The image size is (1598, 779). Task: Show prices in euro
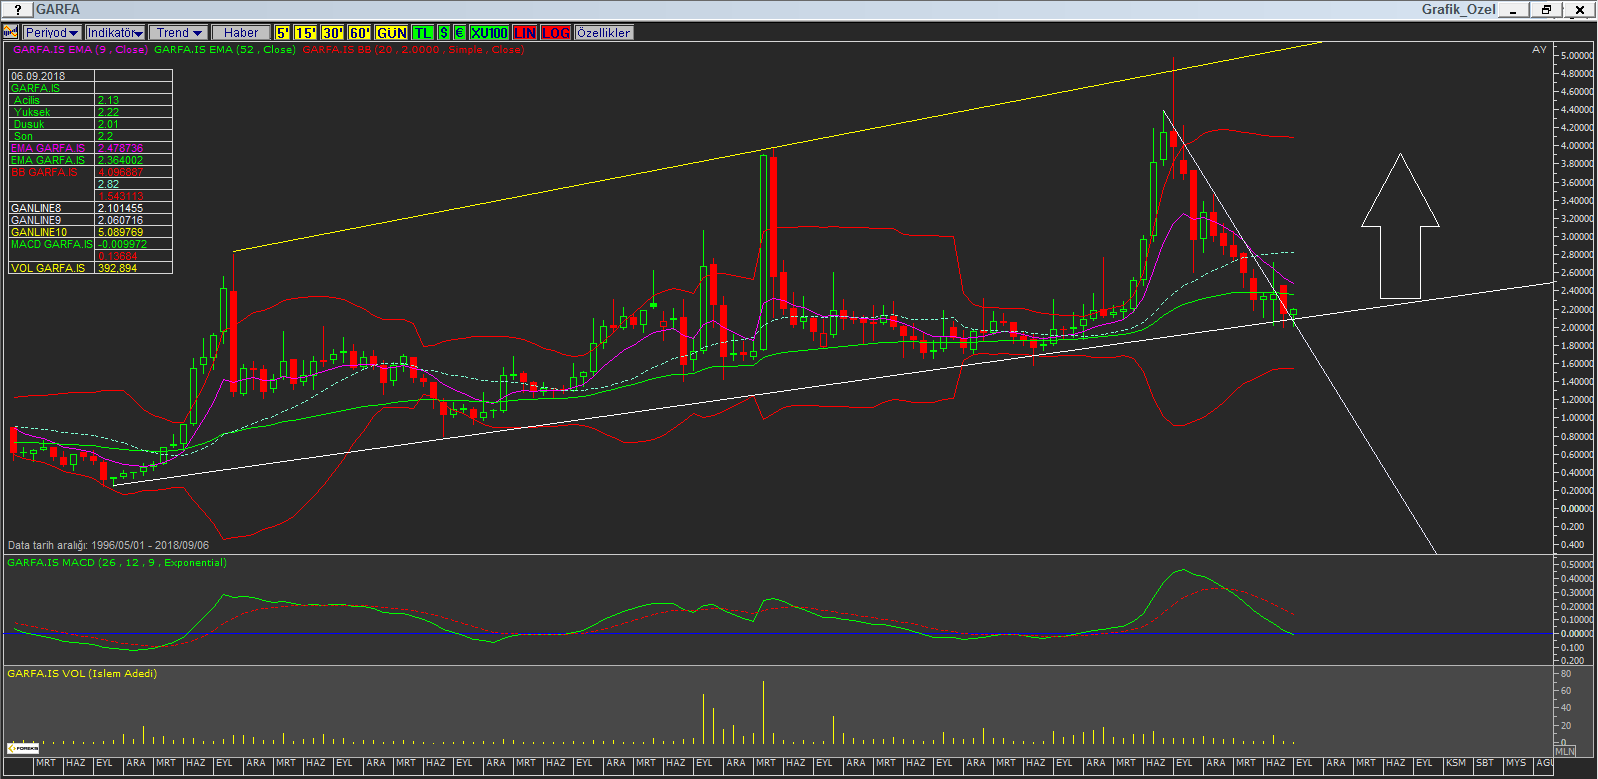click(460, 33)
